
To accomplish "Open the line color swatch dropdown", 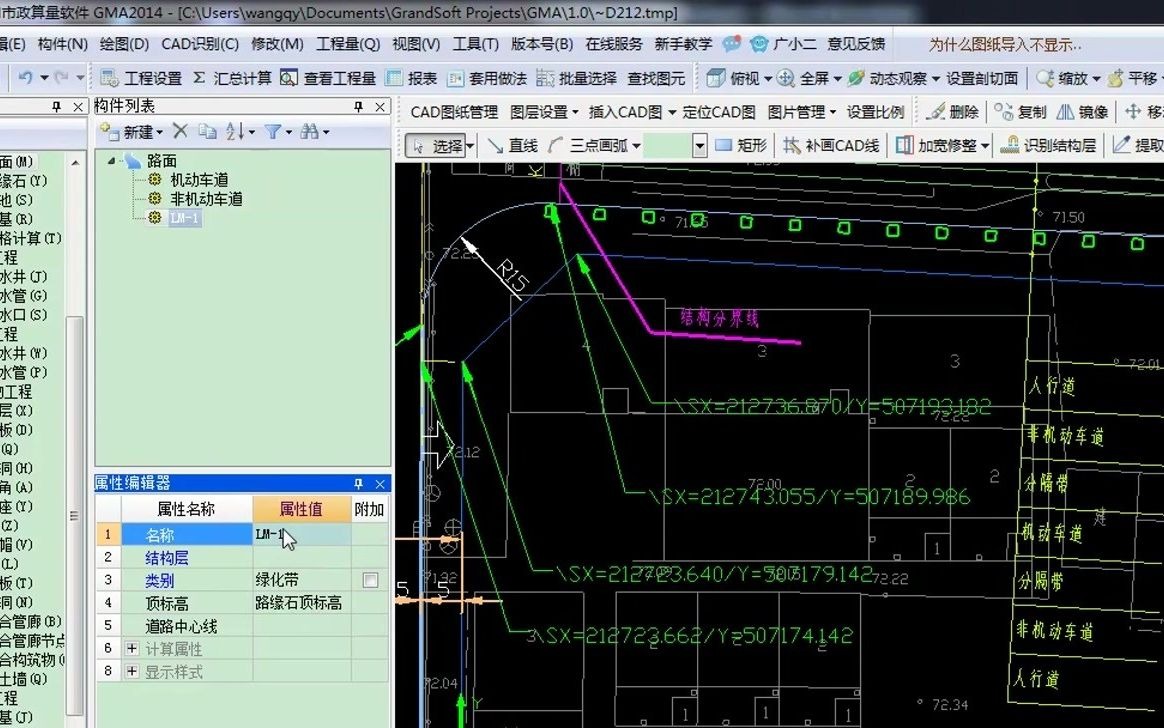I will click(x=698, y=144).
